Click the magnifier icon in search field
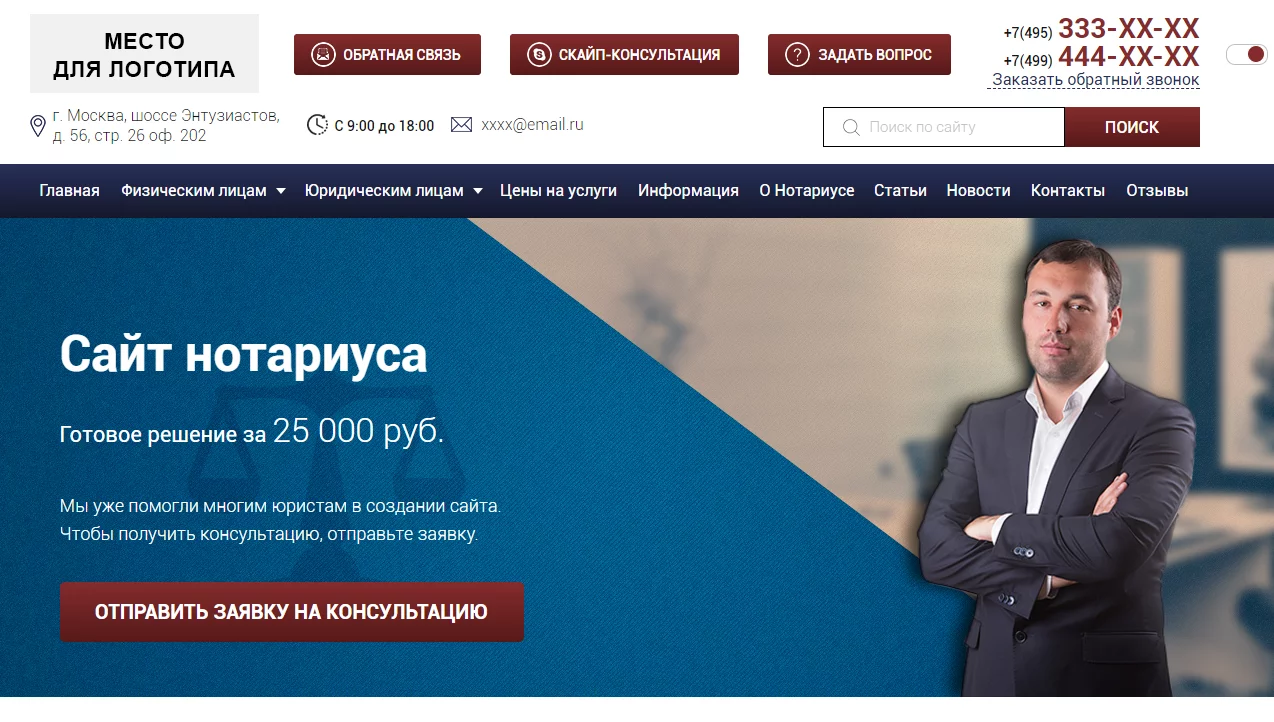Screen dimensions: 1274x722 tap(851, 127)
